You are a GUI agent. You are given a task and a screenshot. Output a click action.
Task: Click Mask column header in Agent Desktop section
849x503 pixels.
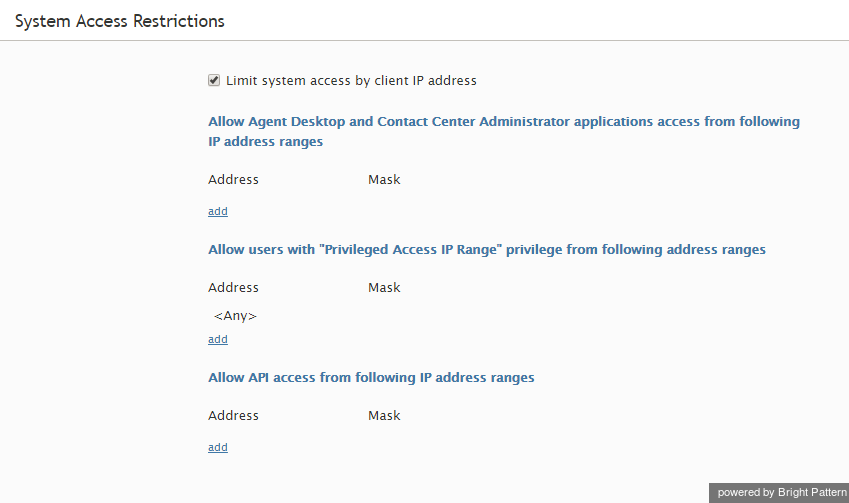384,180
